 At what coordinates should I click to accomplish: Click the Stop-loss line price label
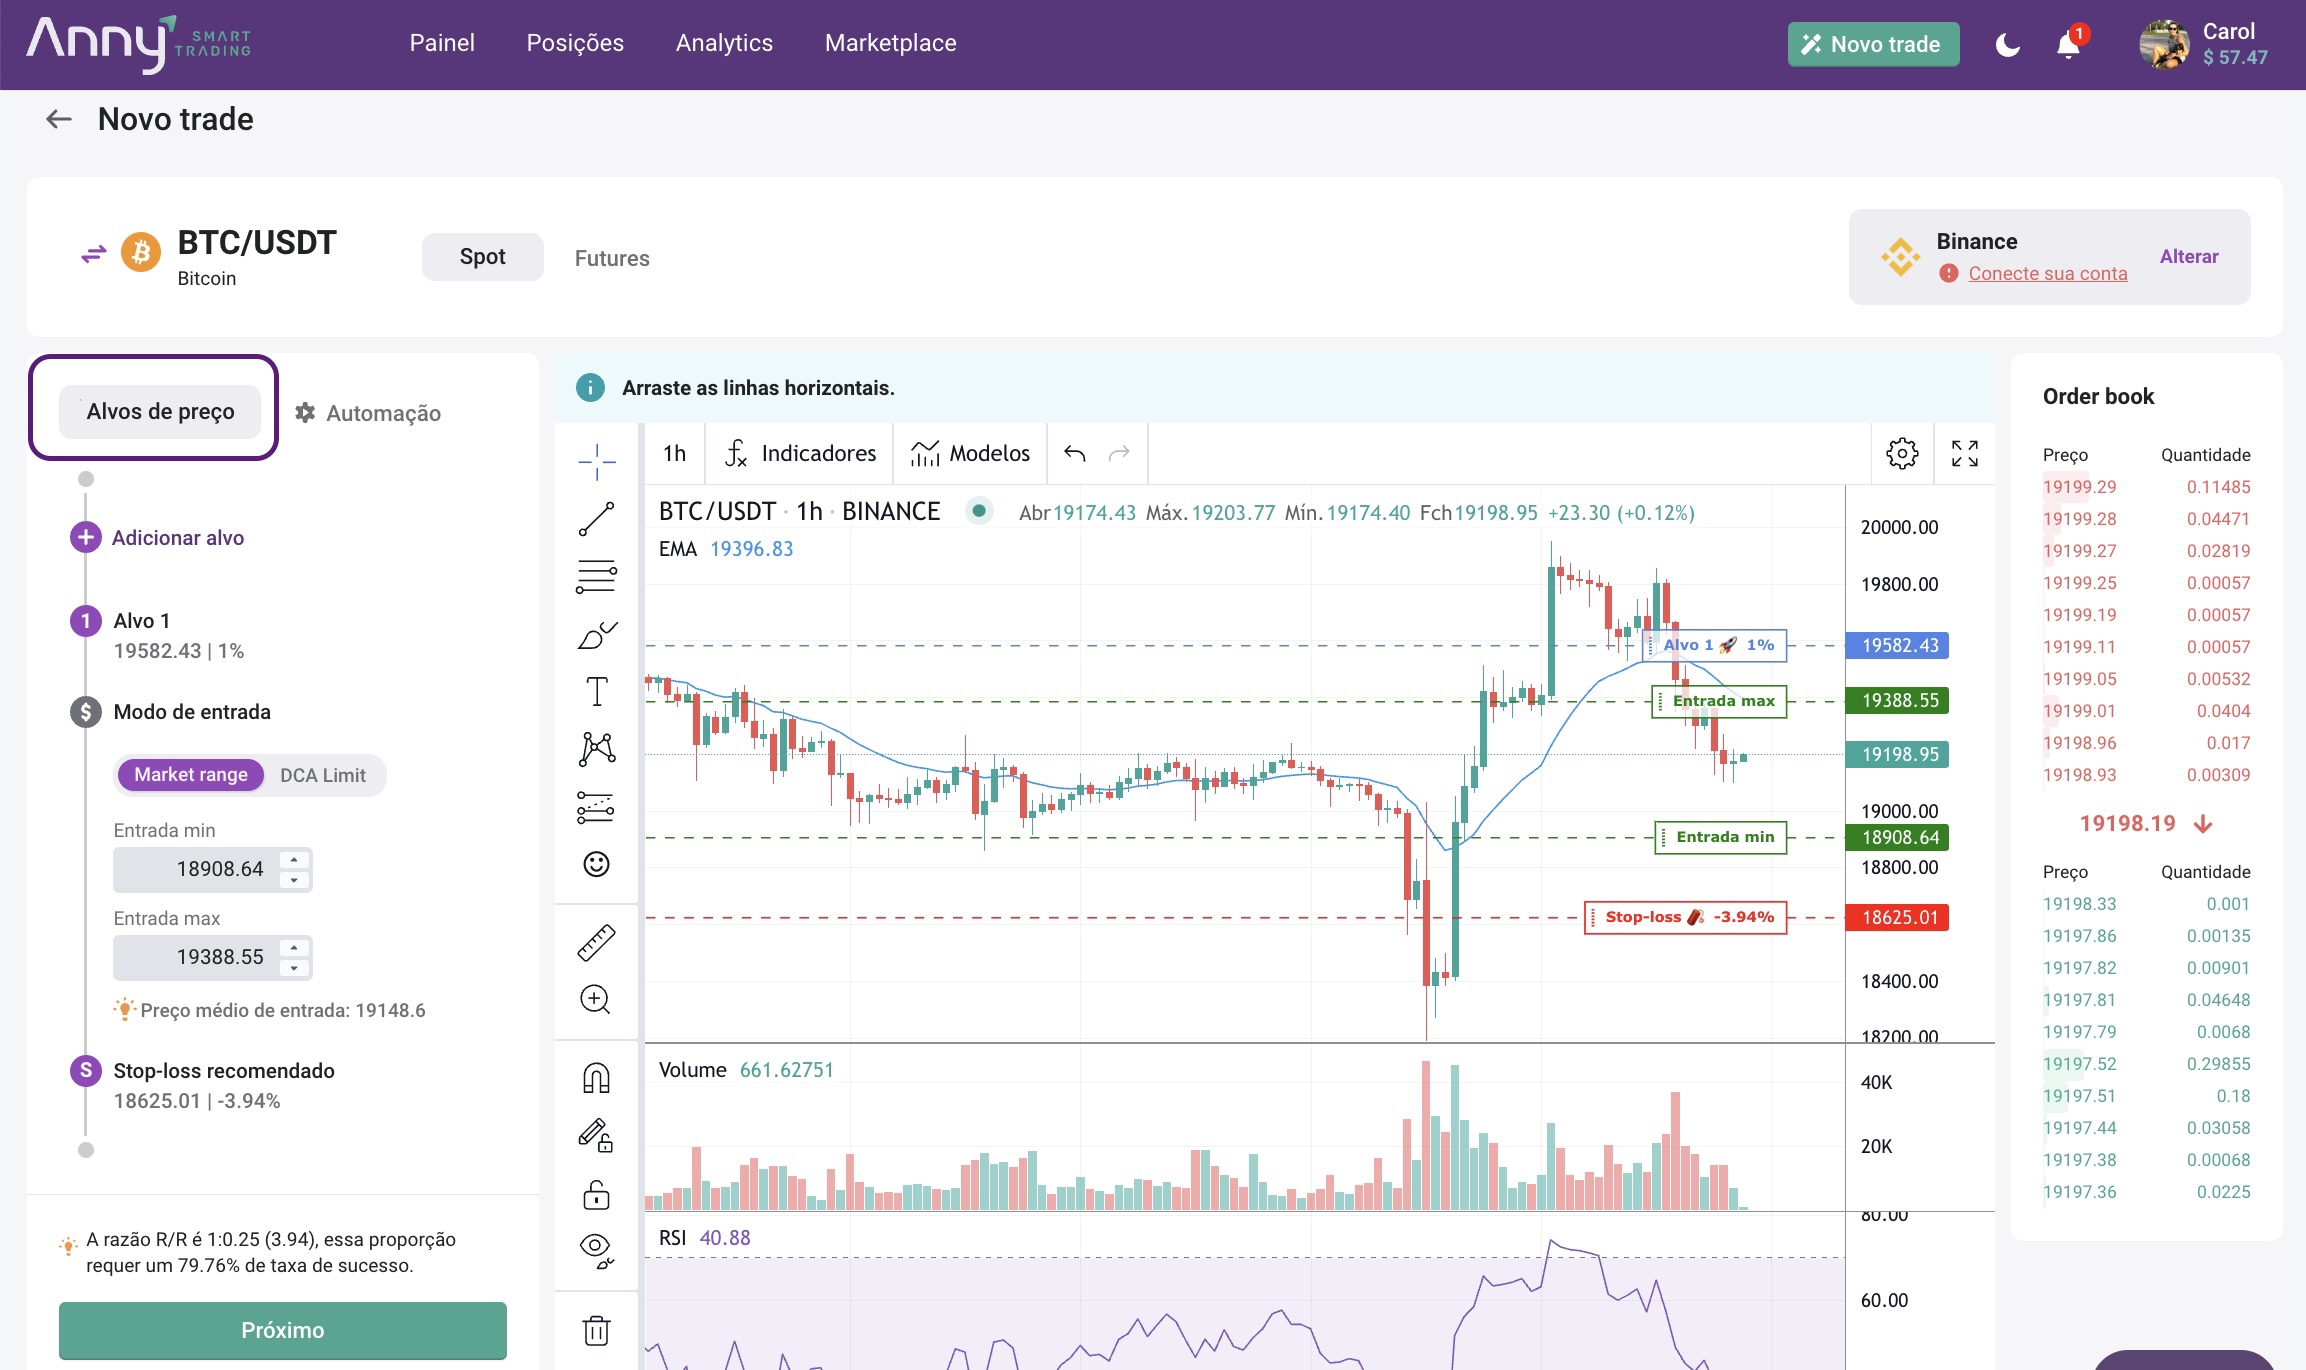pyautogui.click(x=1899, y=917)
